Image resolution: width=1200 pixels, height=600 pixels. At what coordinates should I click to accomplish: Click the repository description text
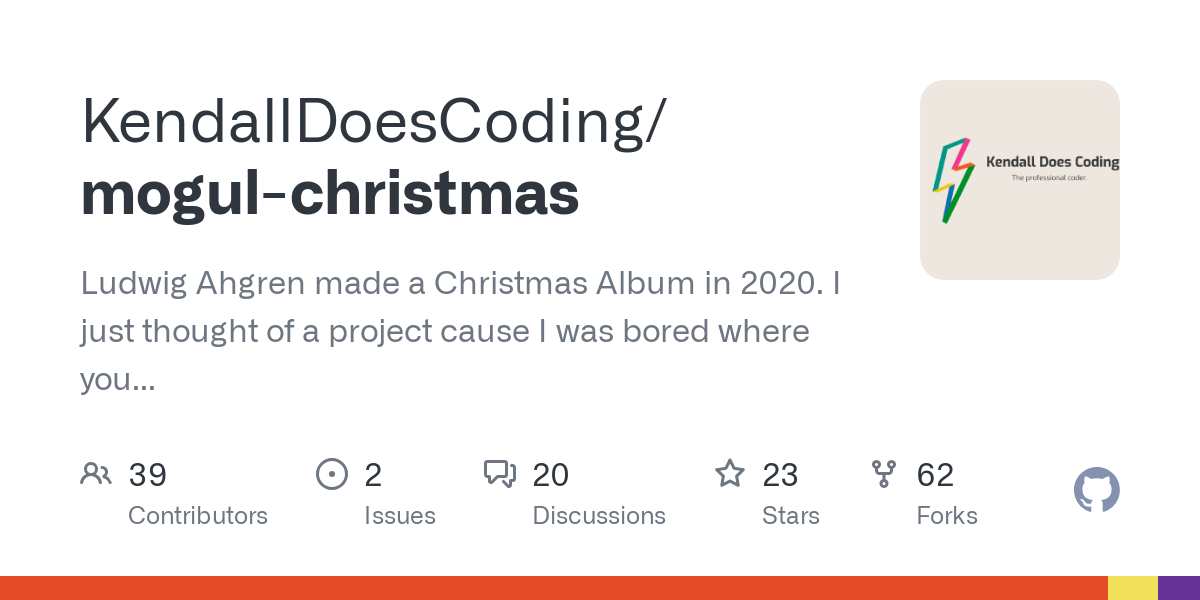pyautogui.click(x=460, y=330)
